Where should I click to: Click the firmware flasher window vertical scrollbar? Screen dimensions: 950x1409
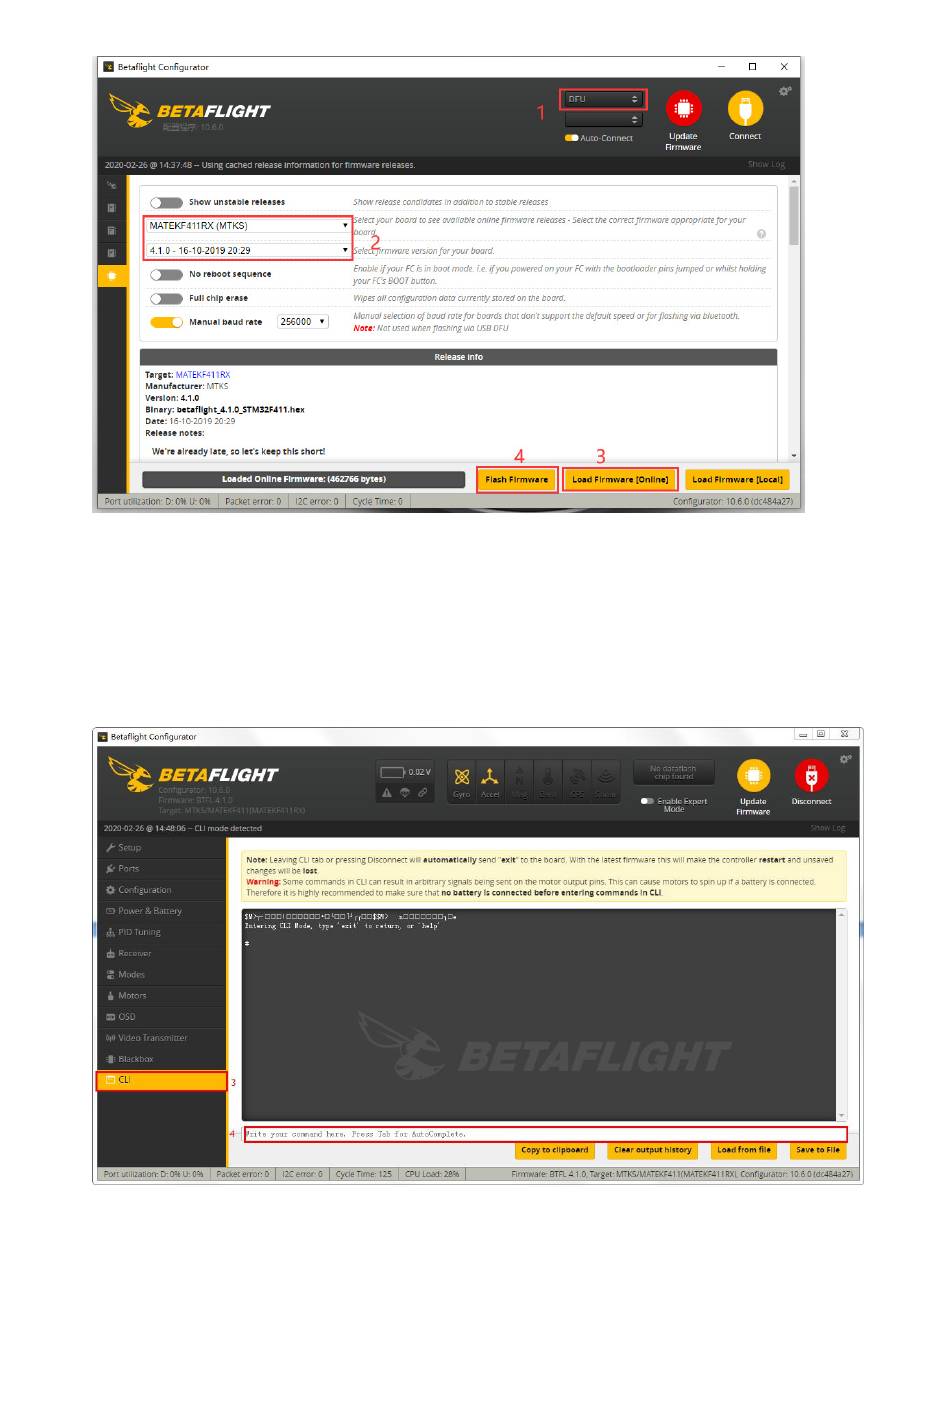tap(794, 318)
